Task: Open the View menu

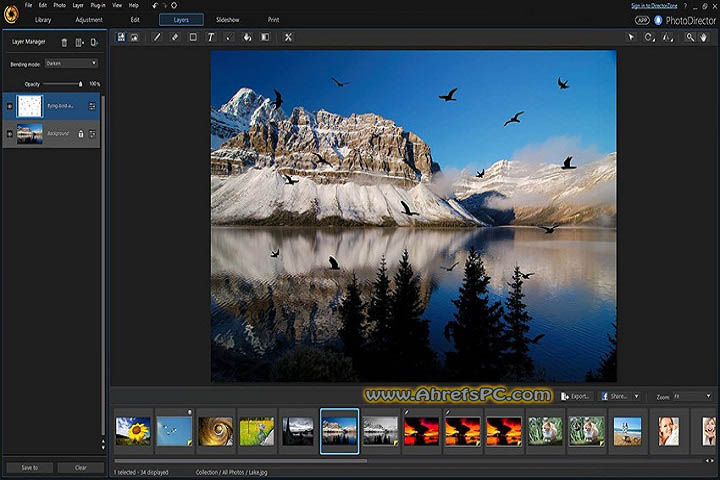Action: pos(117,6)
